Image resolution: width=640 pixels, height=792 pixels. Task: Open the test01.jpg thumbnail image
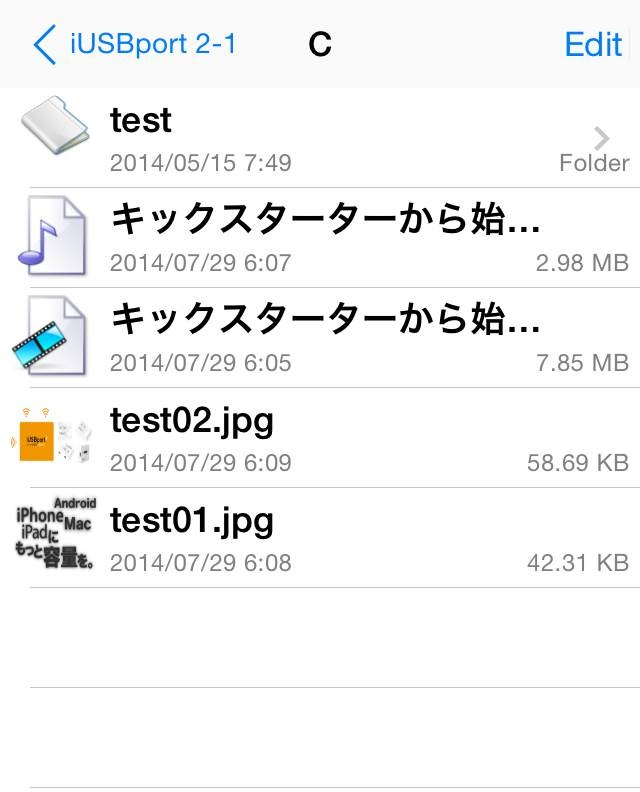tap(55, 533)
